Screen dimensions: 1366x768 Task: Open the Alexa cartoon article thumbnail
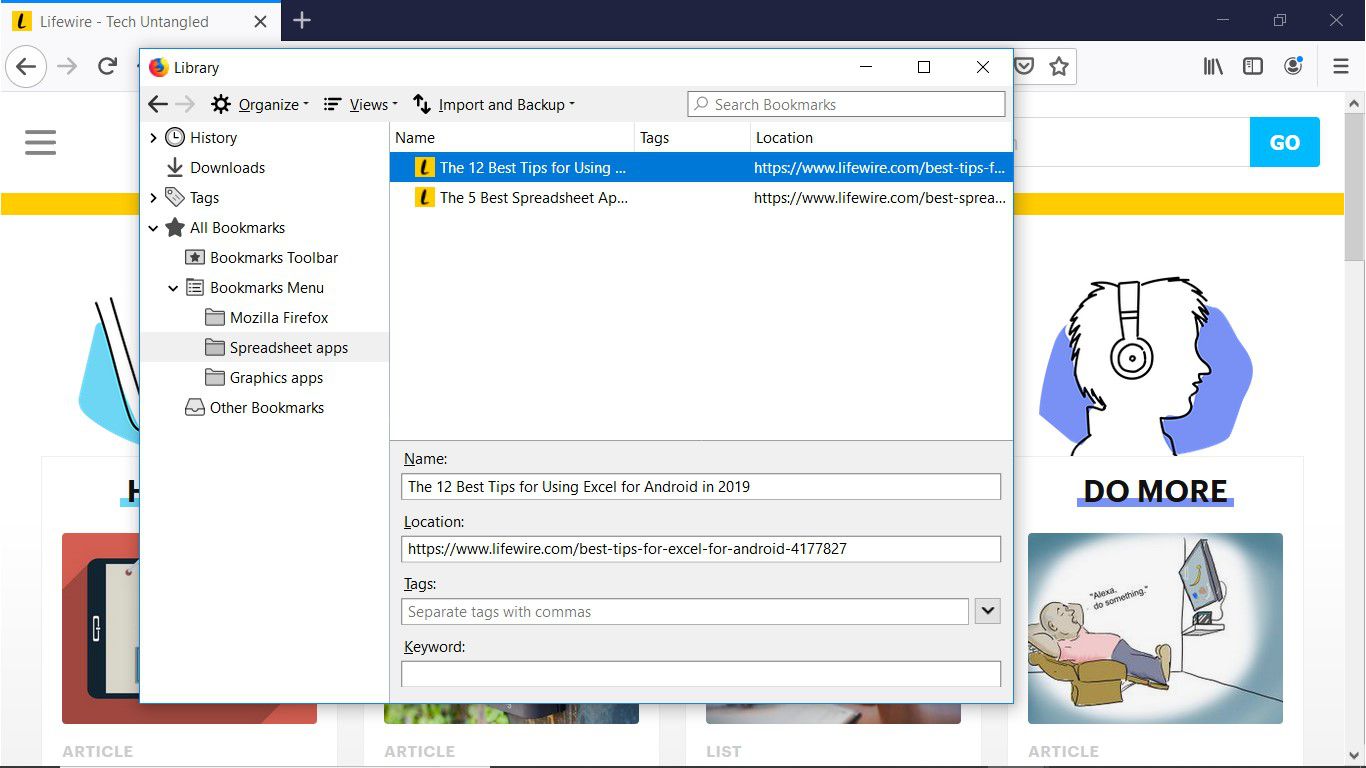coord(1155,628)
